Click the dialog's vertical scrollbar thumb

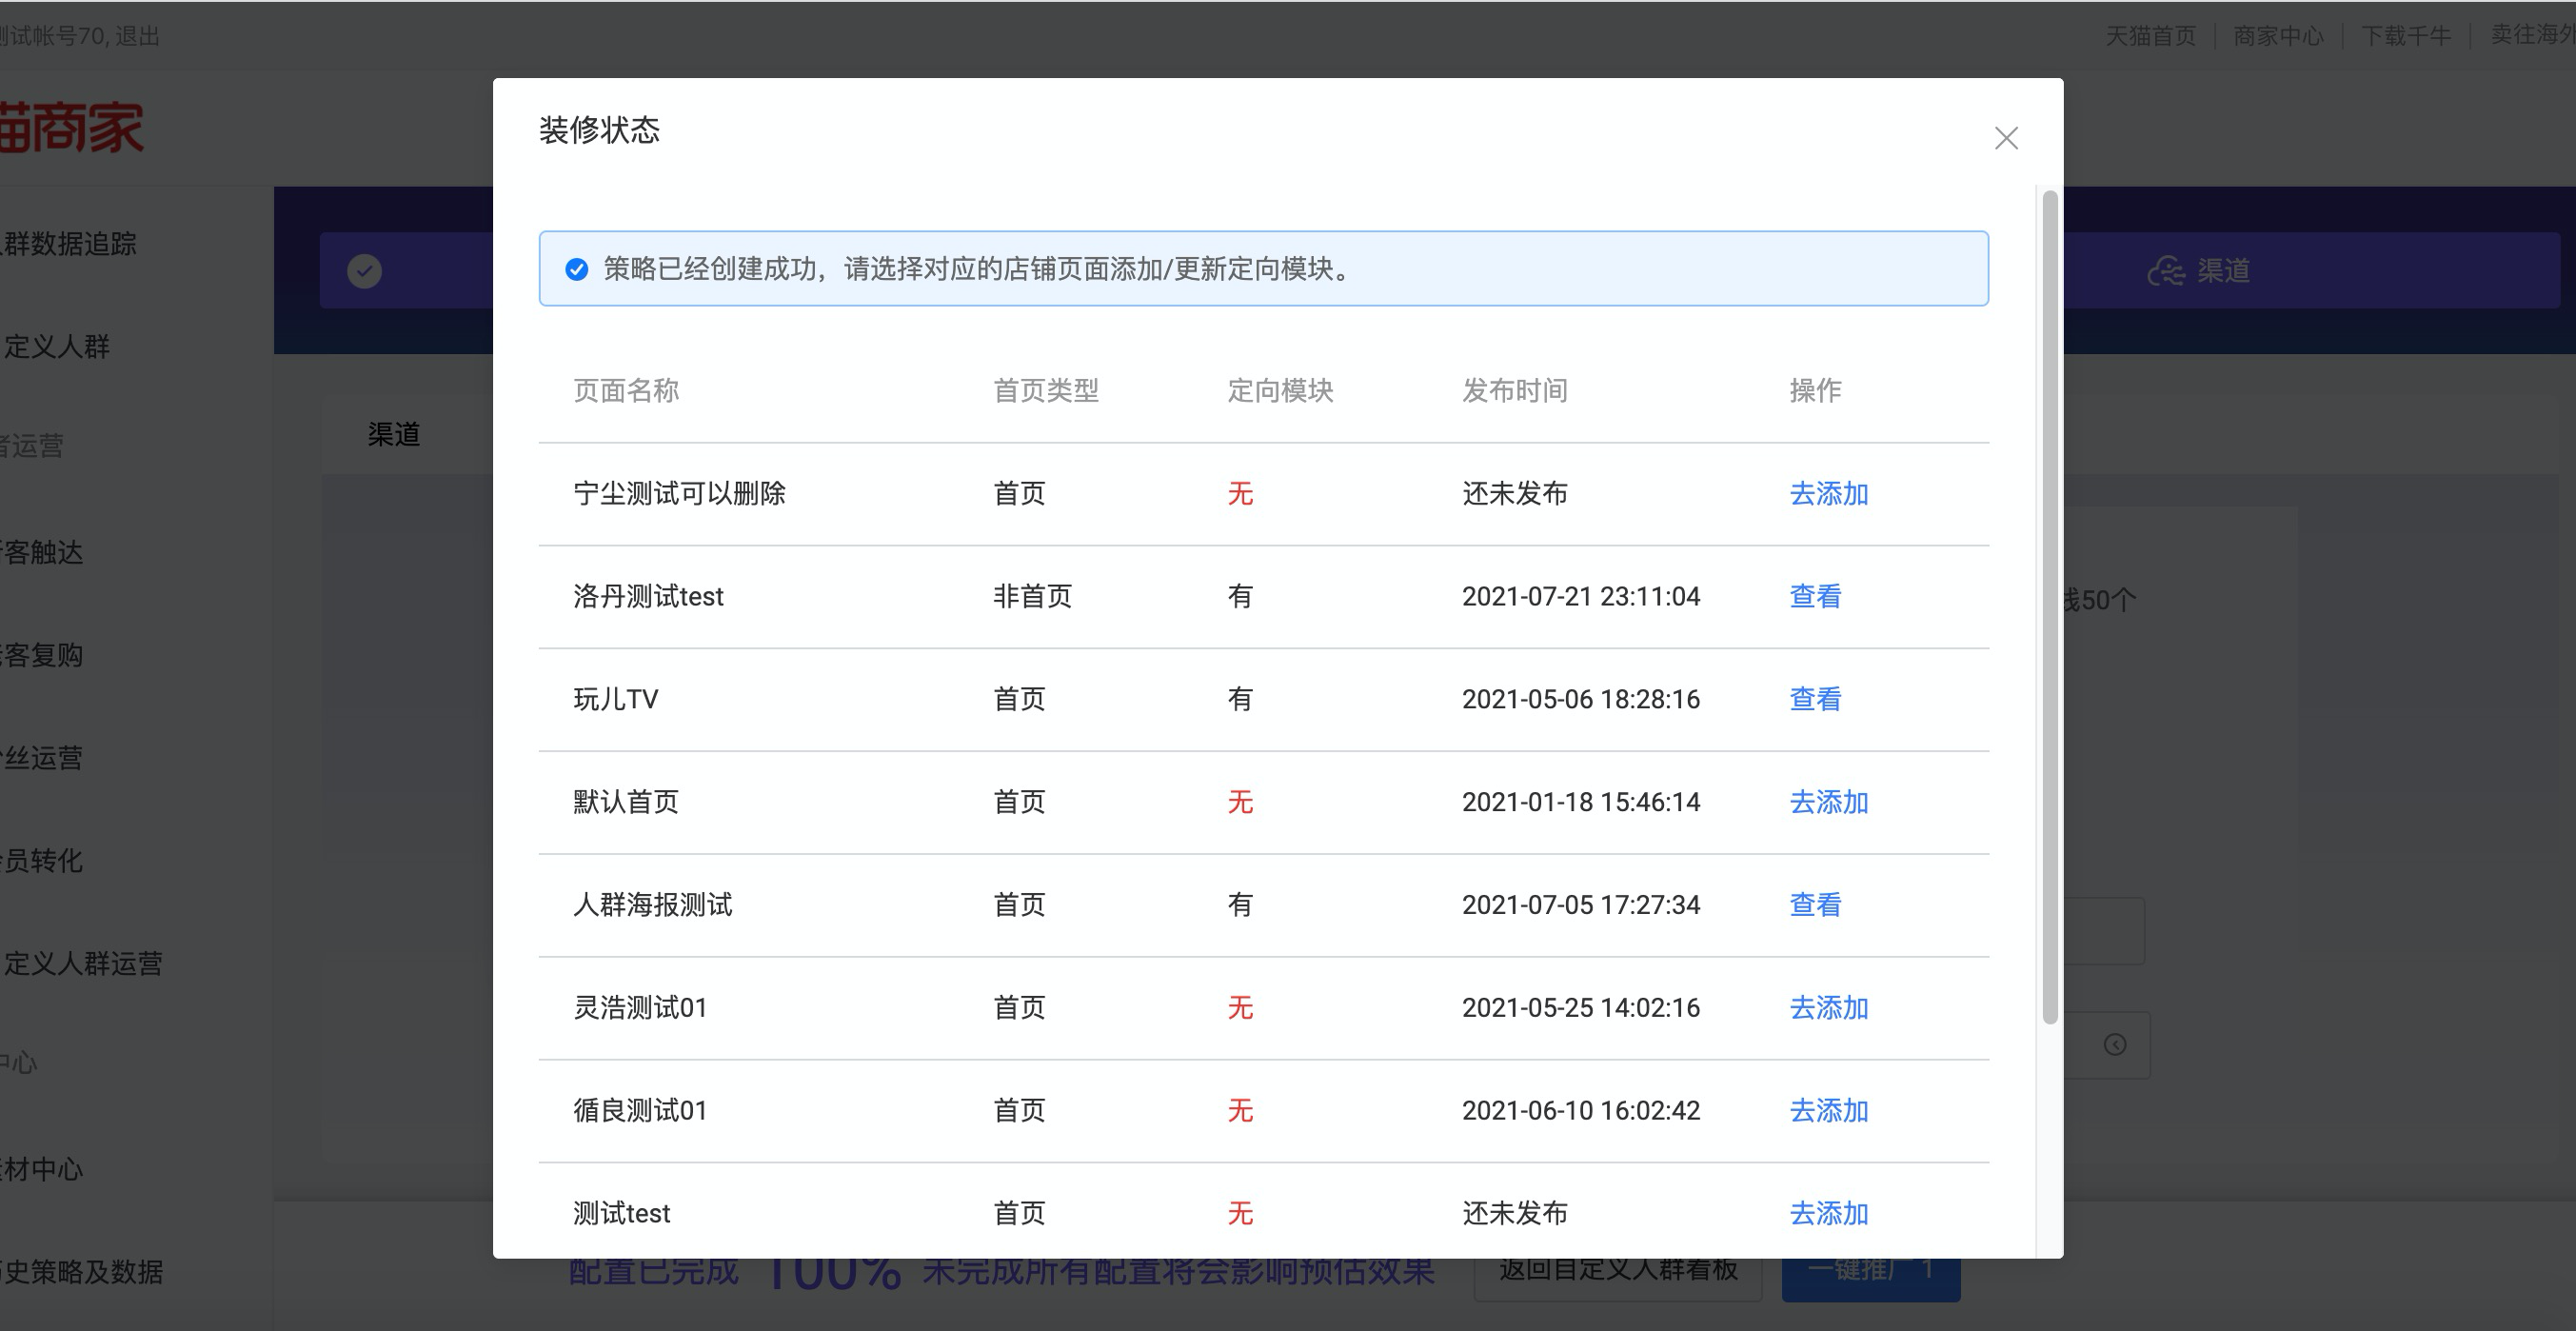[x=2049, y=606]
